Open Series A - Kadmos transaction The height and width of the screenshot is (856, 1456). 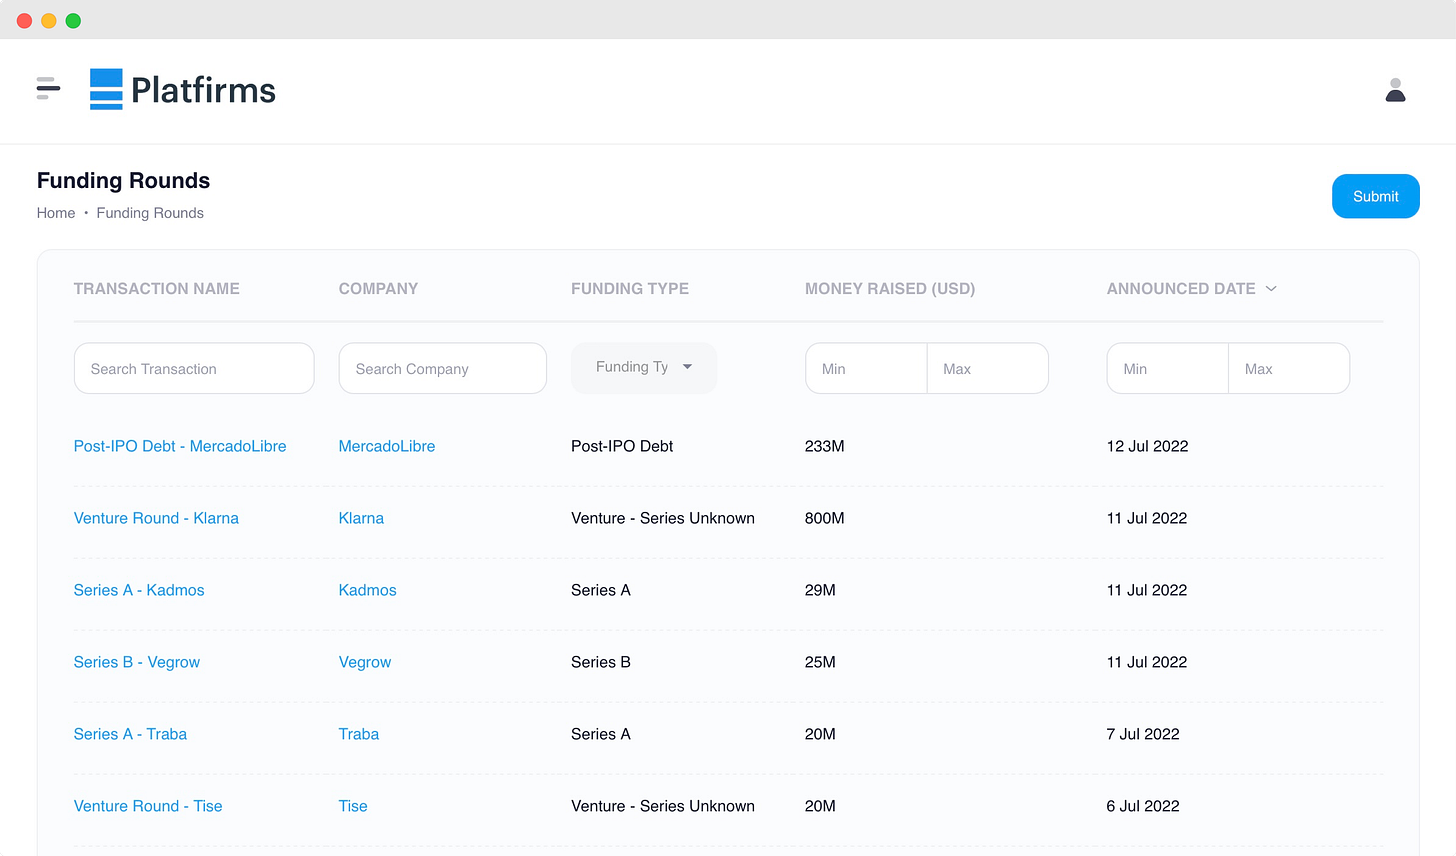click(139, 590)
